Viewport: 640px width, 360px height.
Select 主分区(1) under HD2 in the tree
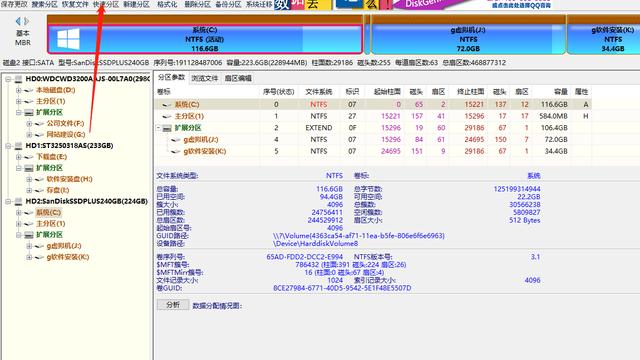(x=51, y=224)
